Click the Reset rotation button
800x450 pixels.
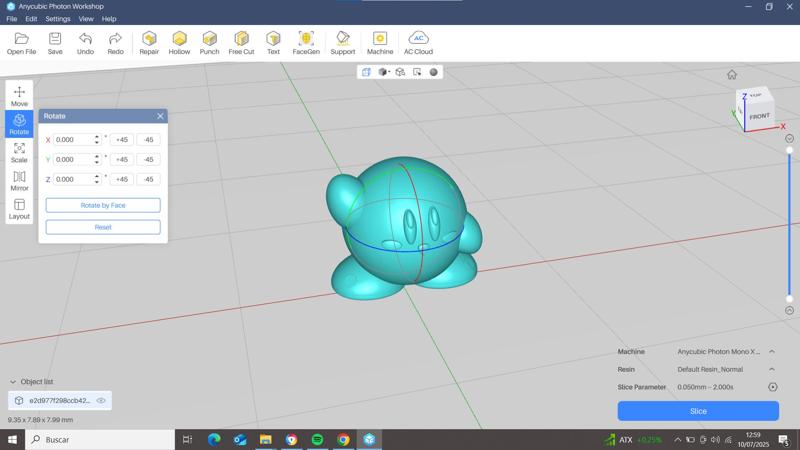coord(103,227)
